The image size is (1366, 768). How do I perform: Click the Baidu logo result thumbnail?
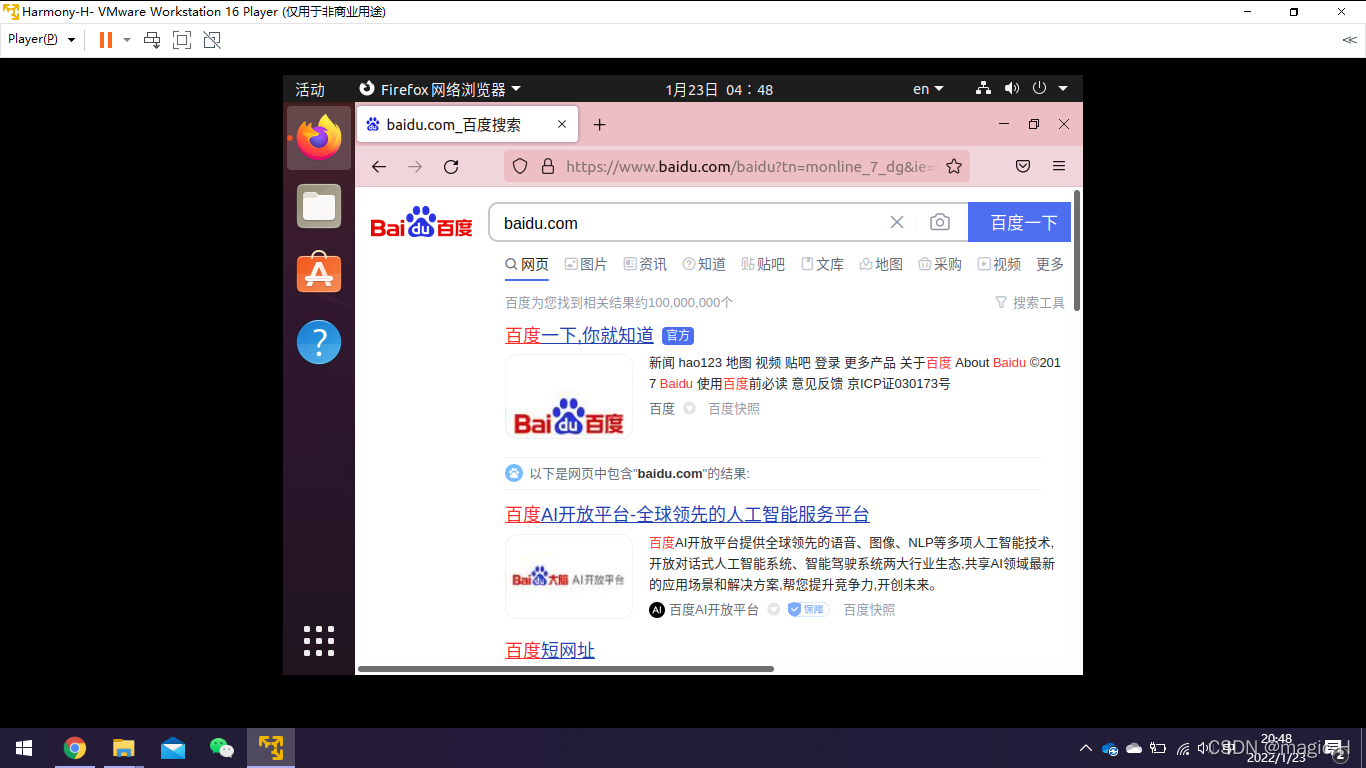pos(569,396)
